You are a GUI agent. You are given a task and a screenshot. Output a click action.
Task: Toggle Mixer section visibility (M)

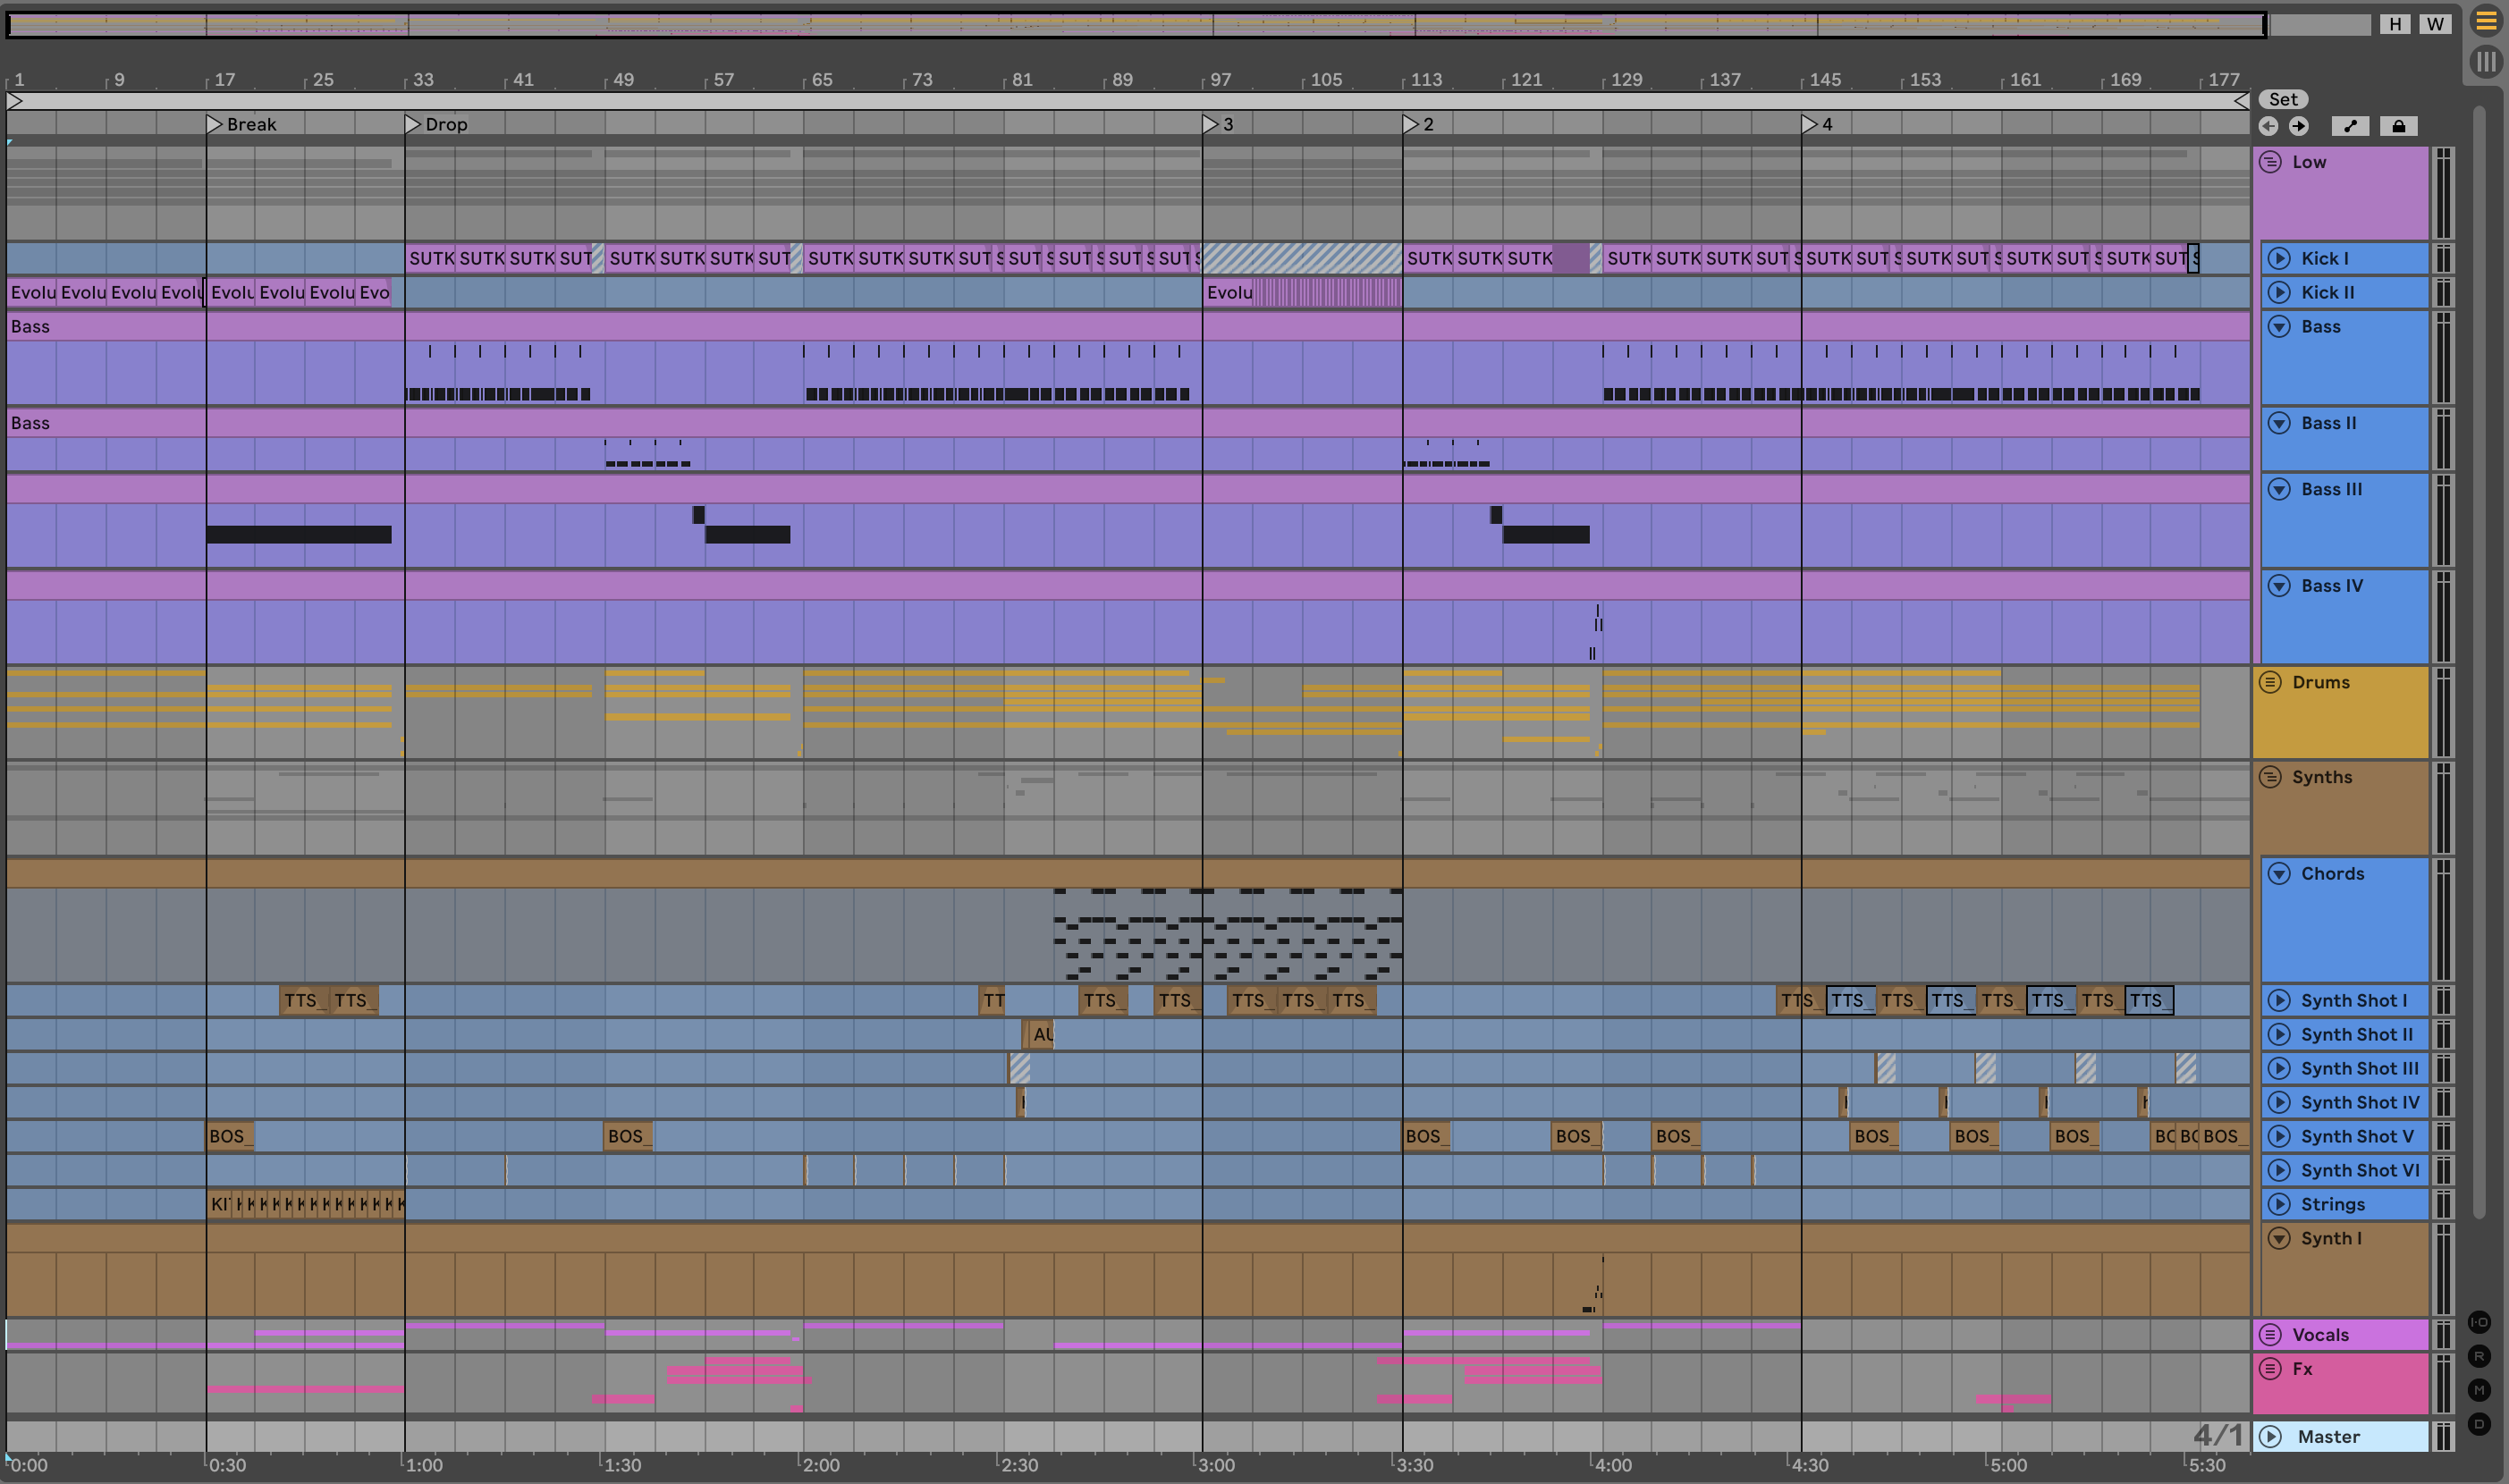pos(2479,1390)
